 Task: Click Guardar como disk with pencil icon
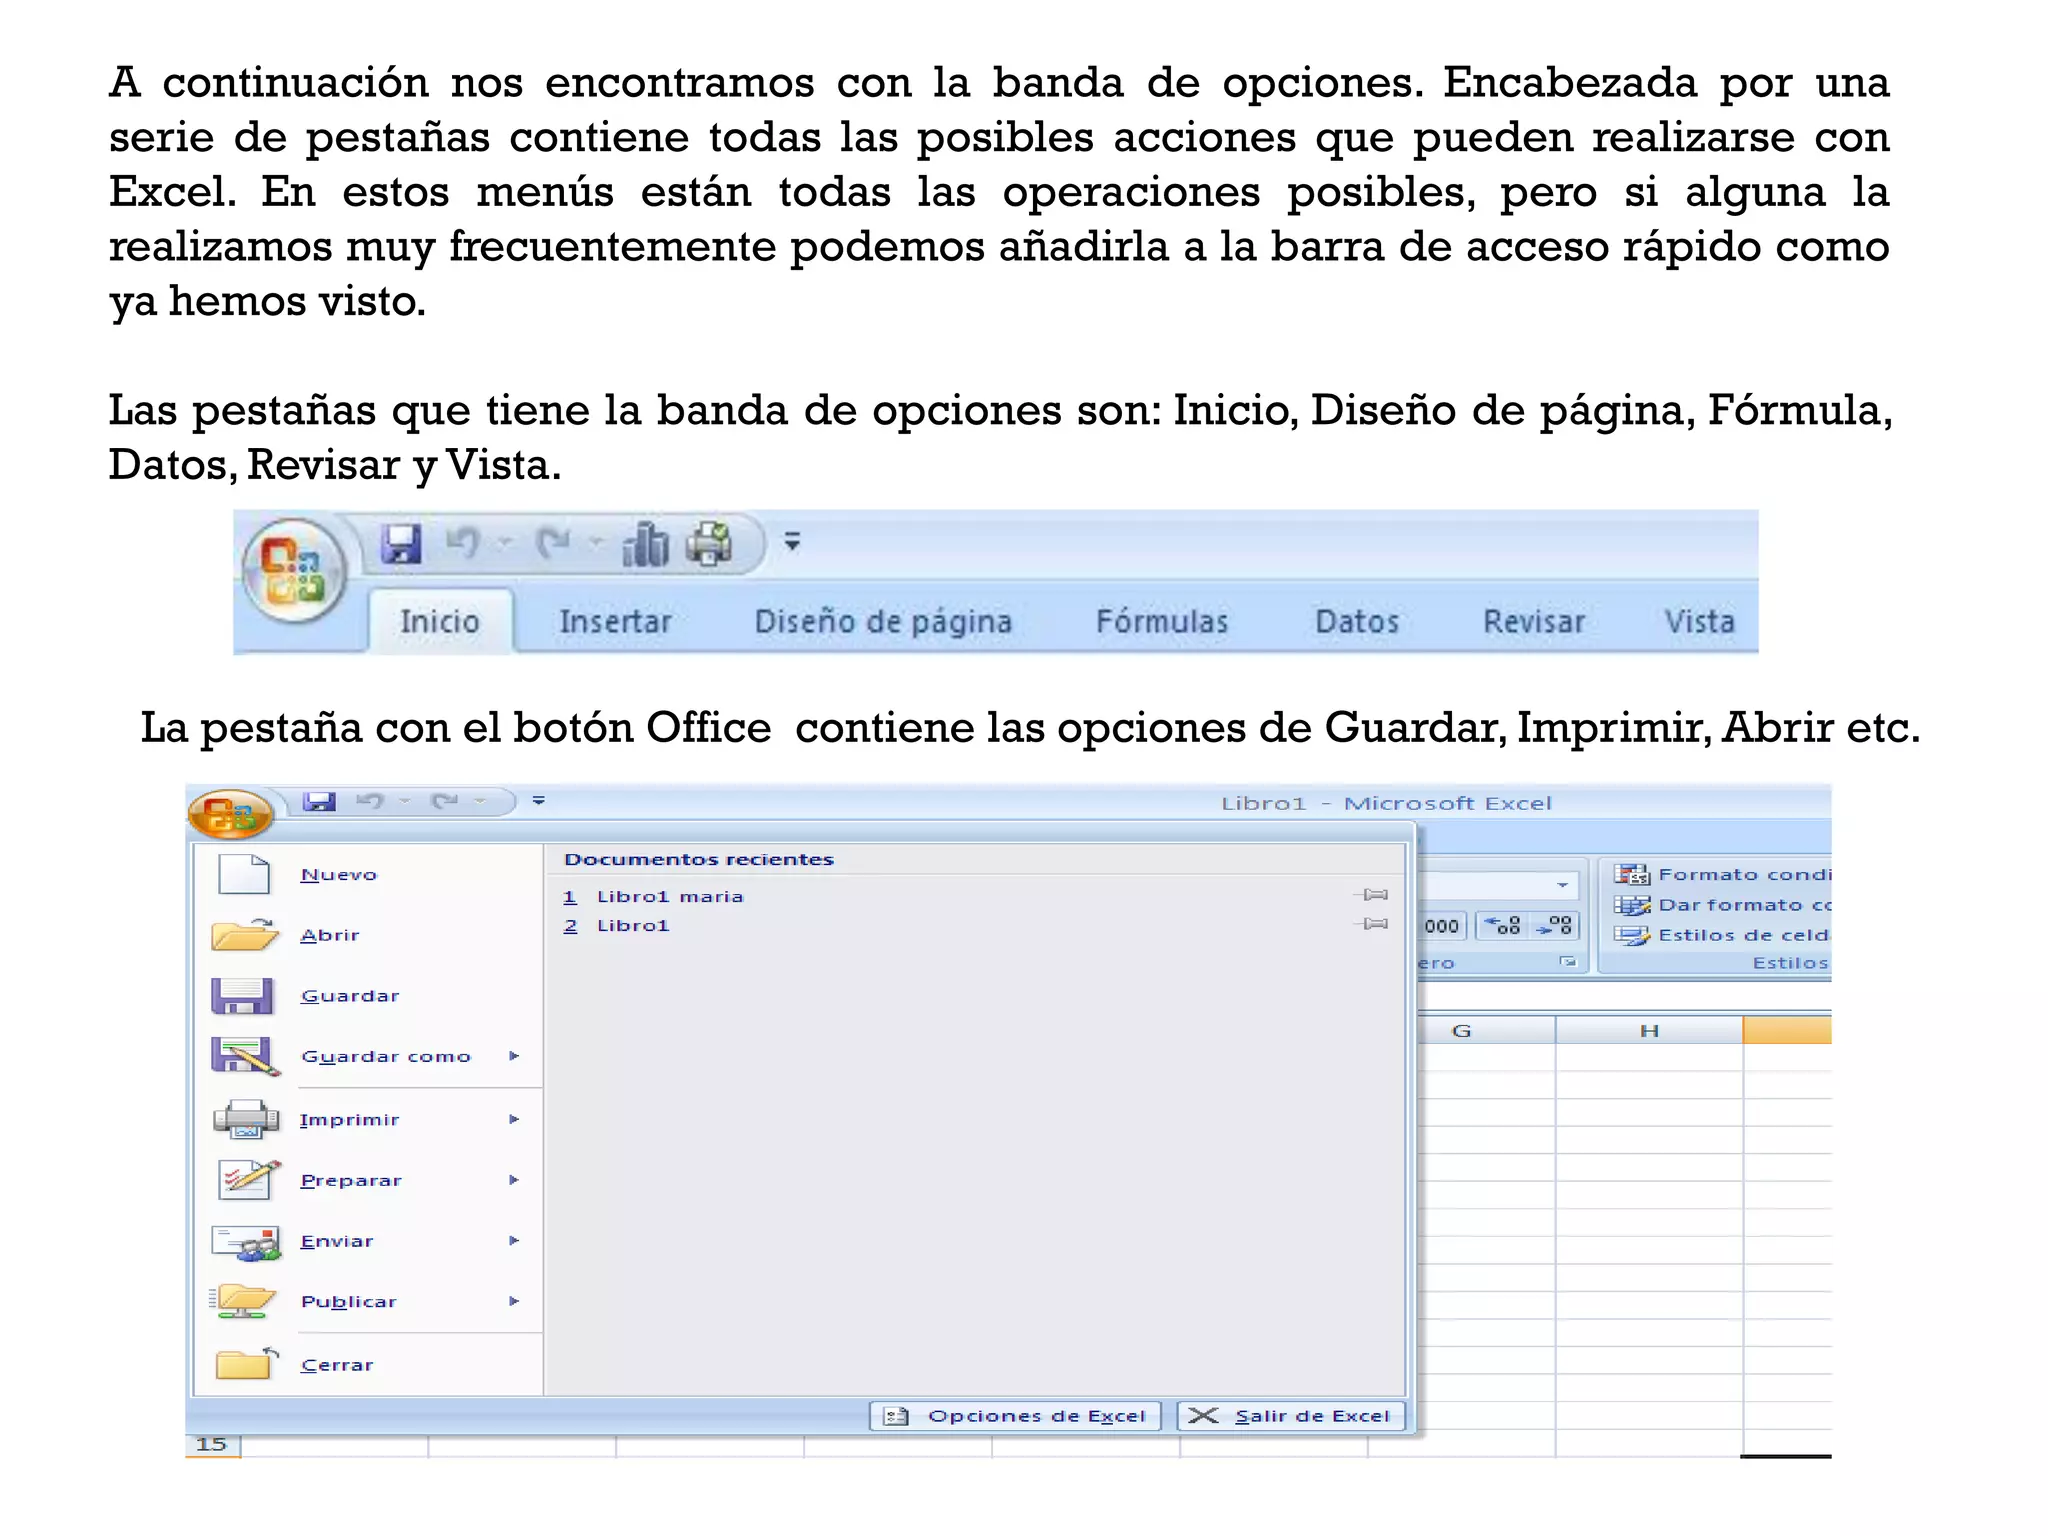point(245,1056)
